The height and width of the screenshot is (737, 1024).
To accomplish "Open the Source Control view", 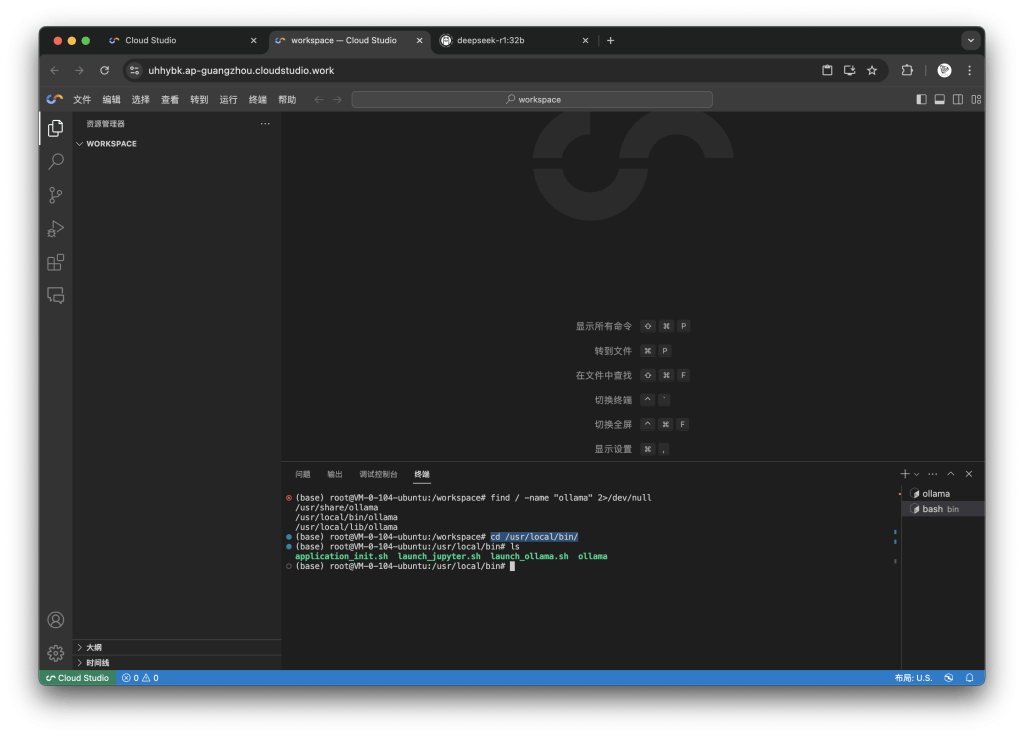I will [56, 195].
